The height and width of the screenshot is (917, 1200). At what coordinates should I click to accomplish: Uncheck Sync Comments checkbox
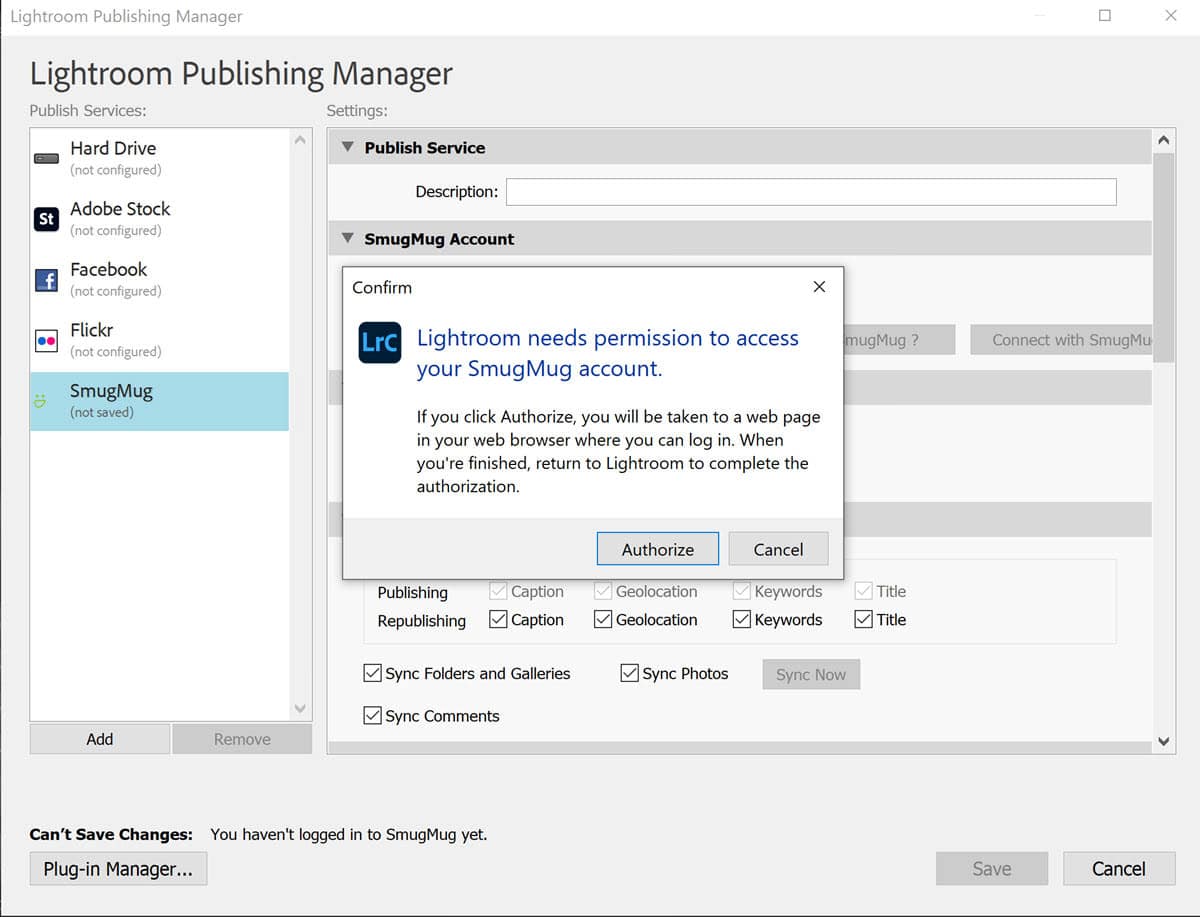click(x=372, y=715)
